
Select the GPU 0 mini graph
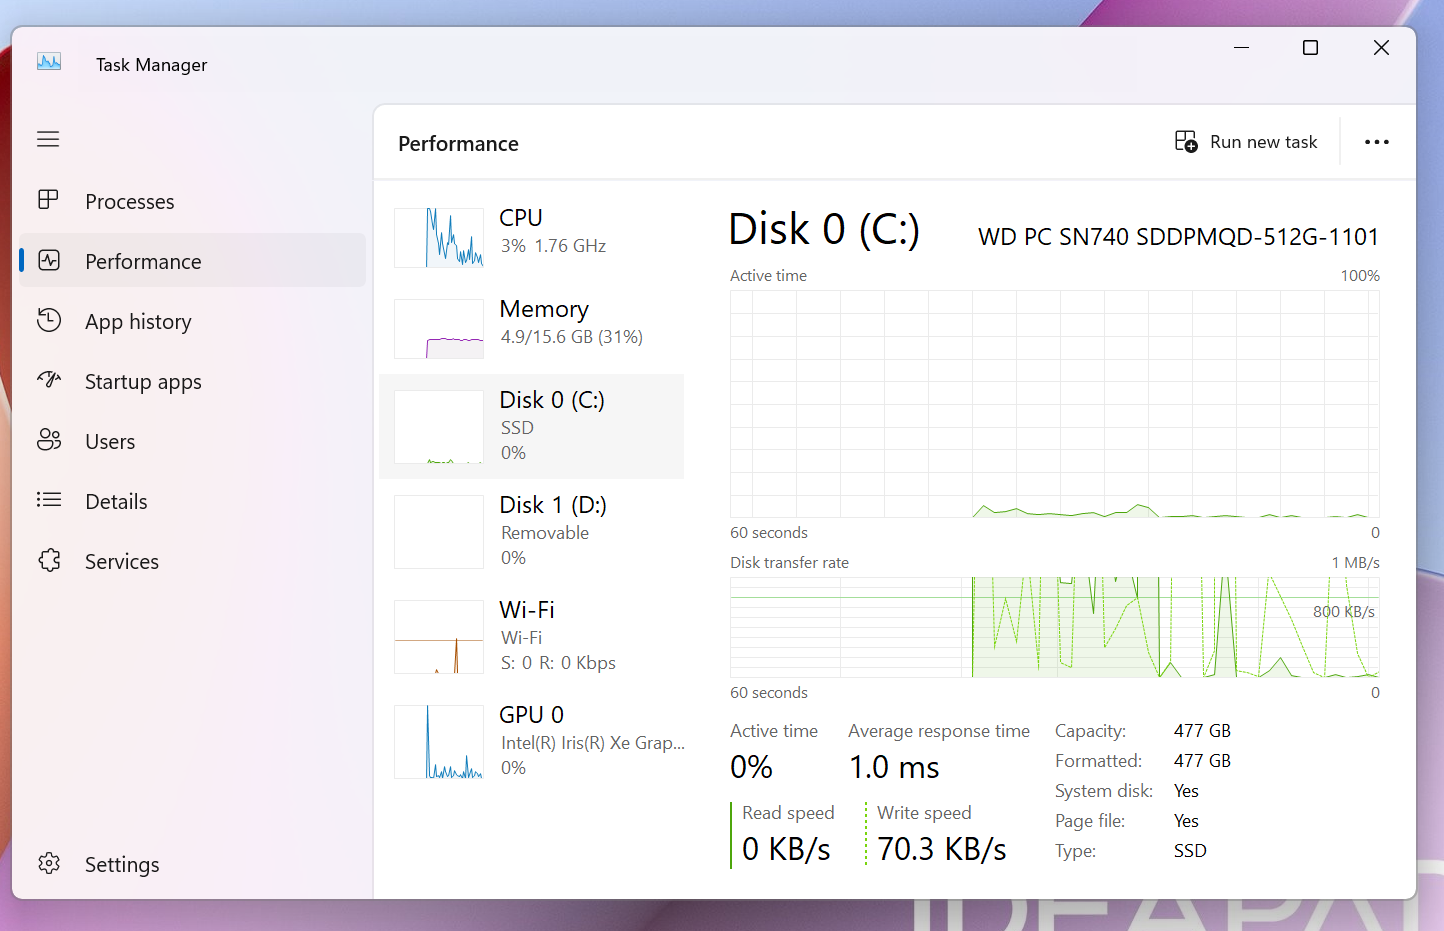pos(439,742)
